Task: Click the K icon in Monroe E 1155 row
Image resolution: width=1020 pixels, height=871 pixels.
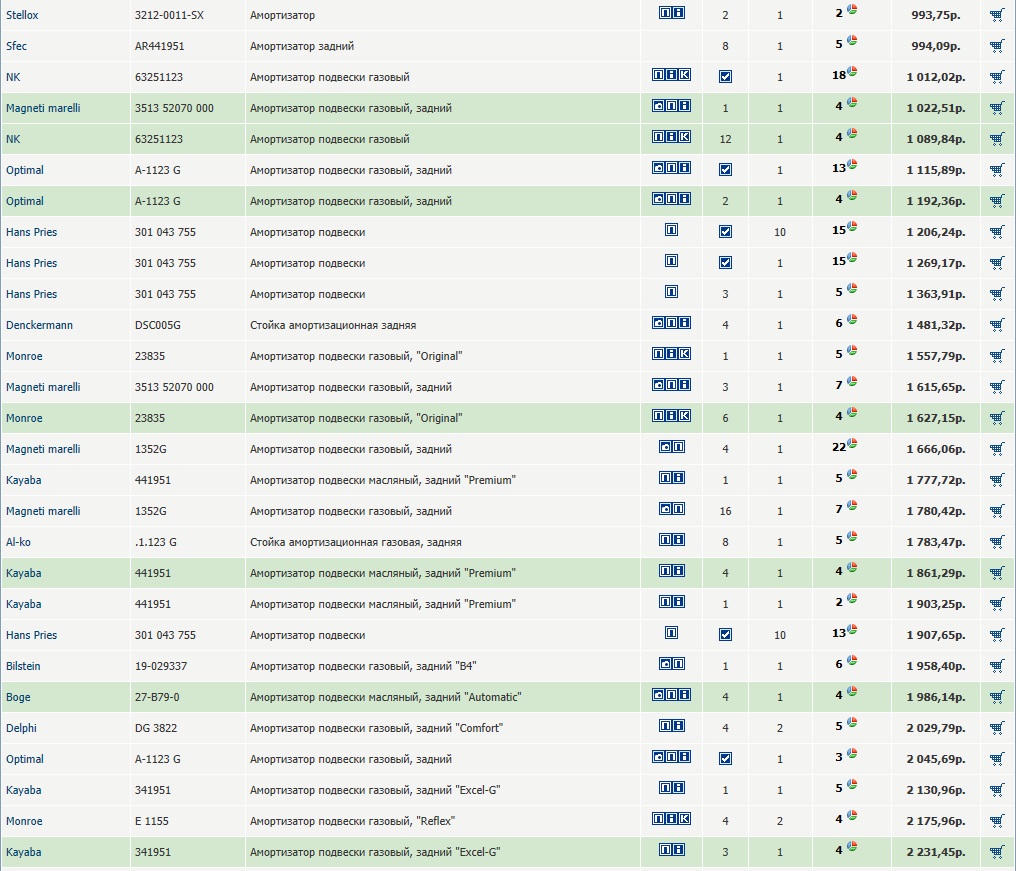Action: (x=685, y=820)
